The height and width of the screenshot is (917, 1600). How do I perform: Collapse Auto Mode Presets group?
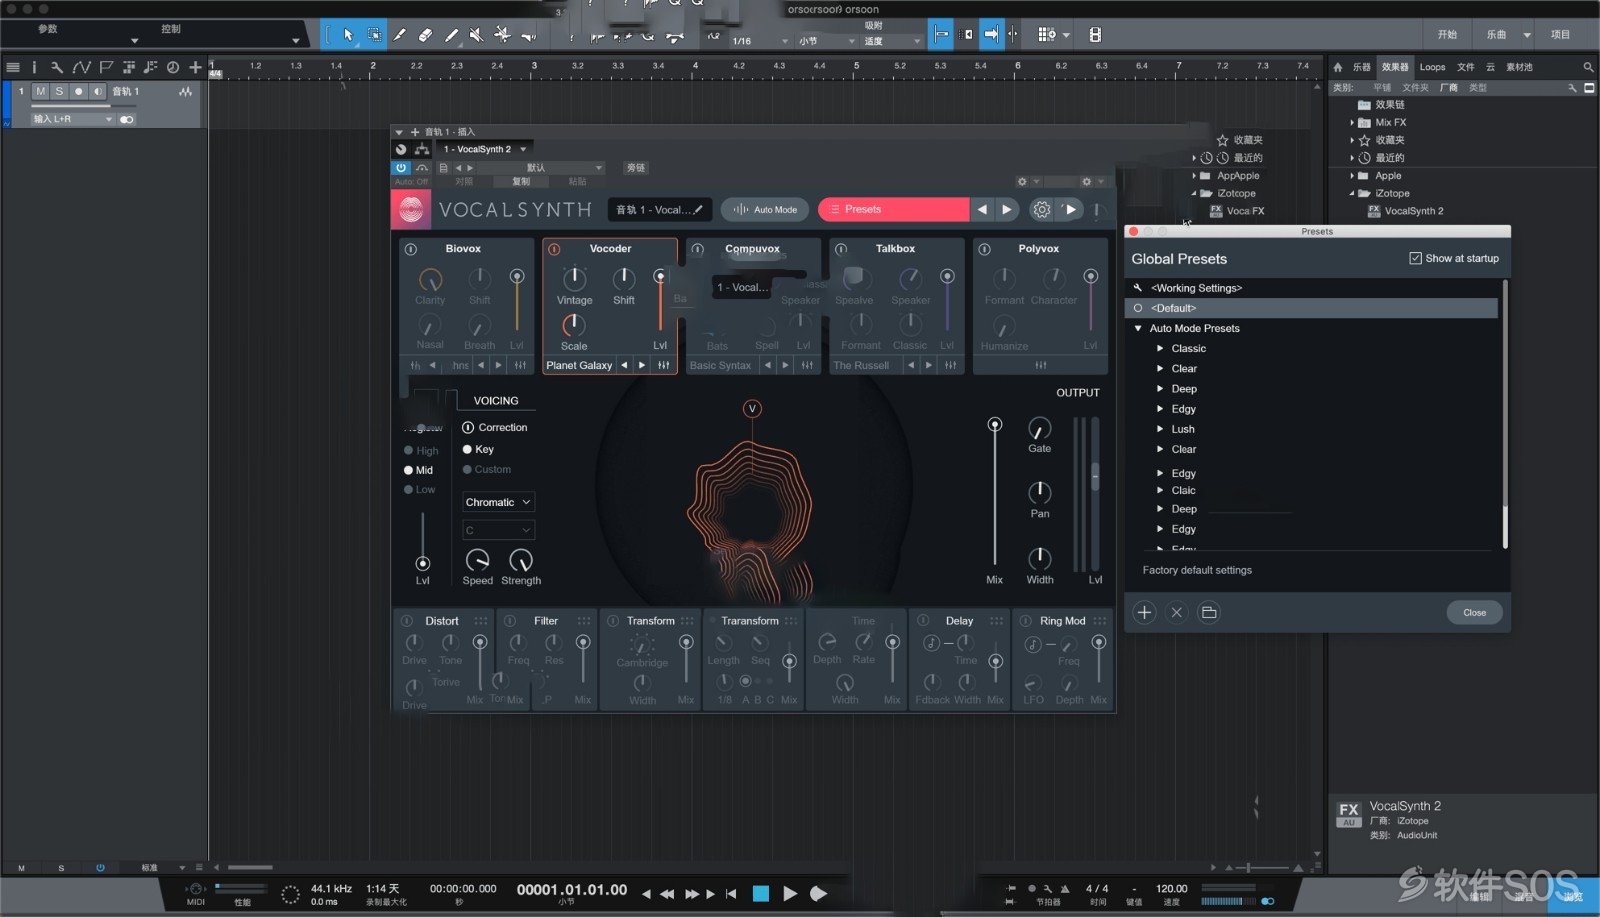(1138, 328)
